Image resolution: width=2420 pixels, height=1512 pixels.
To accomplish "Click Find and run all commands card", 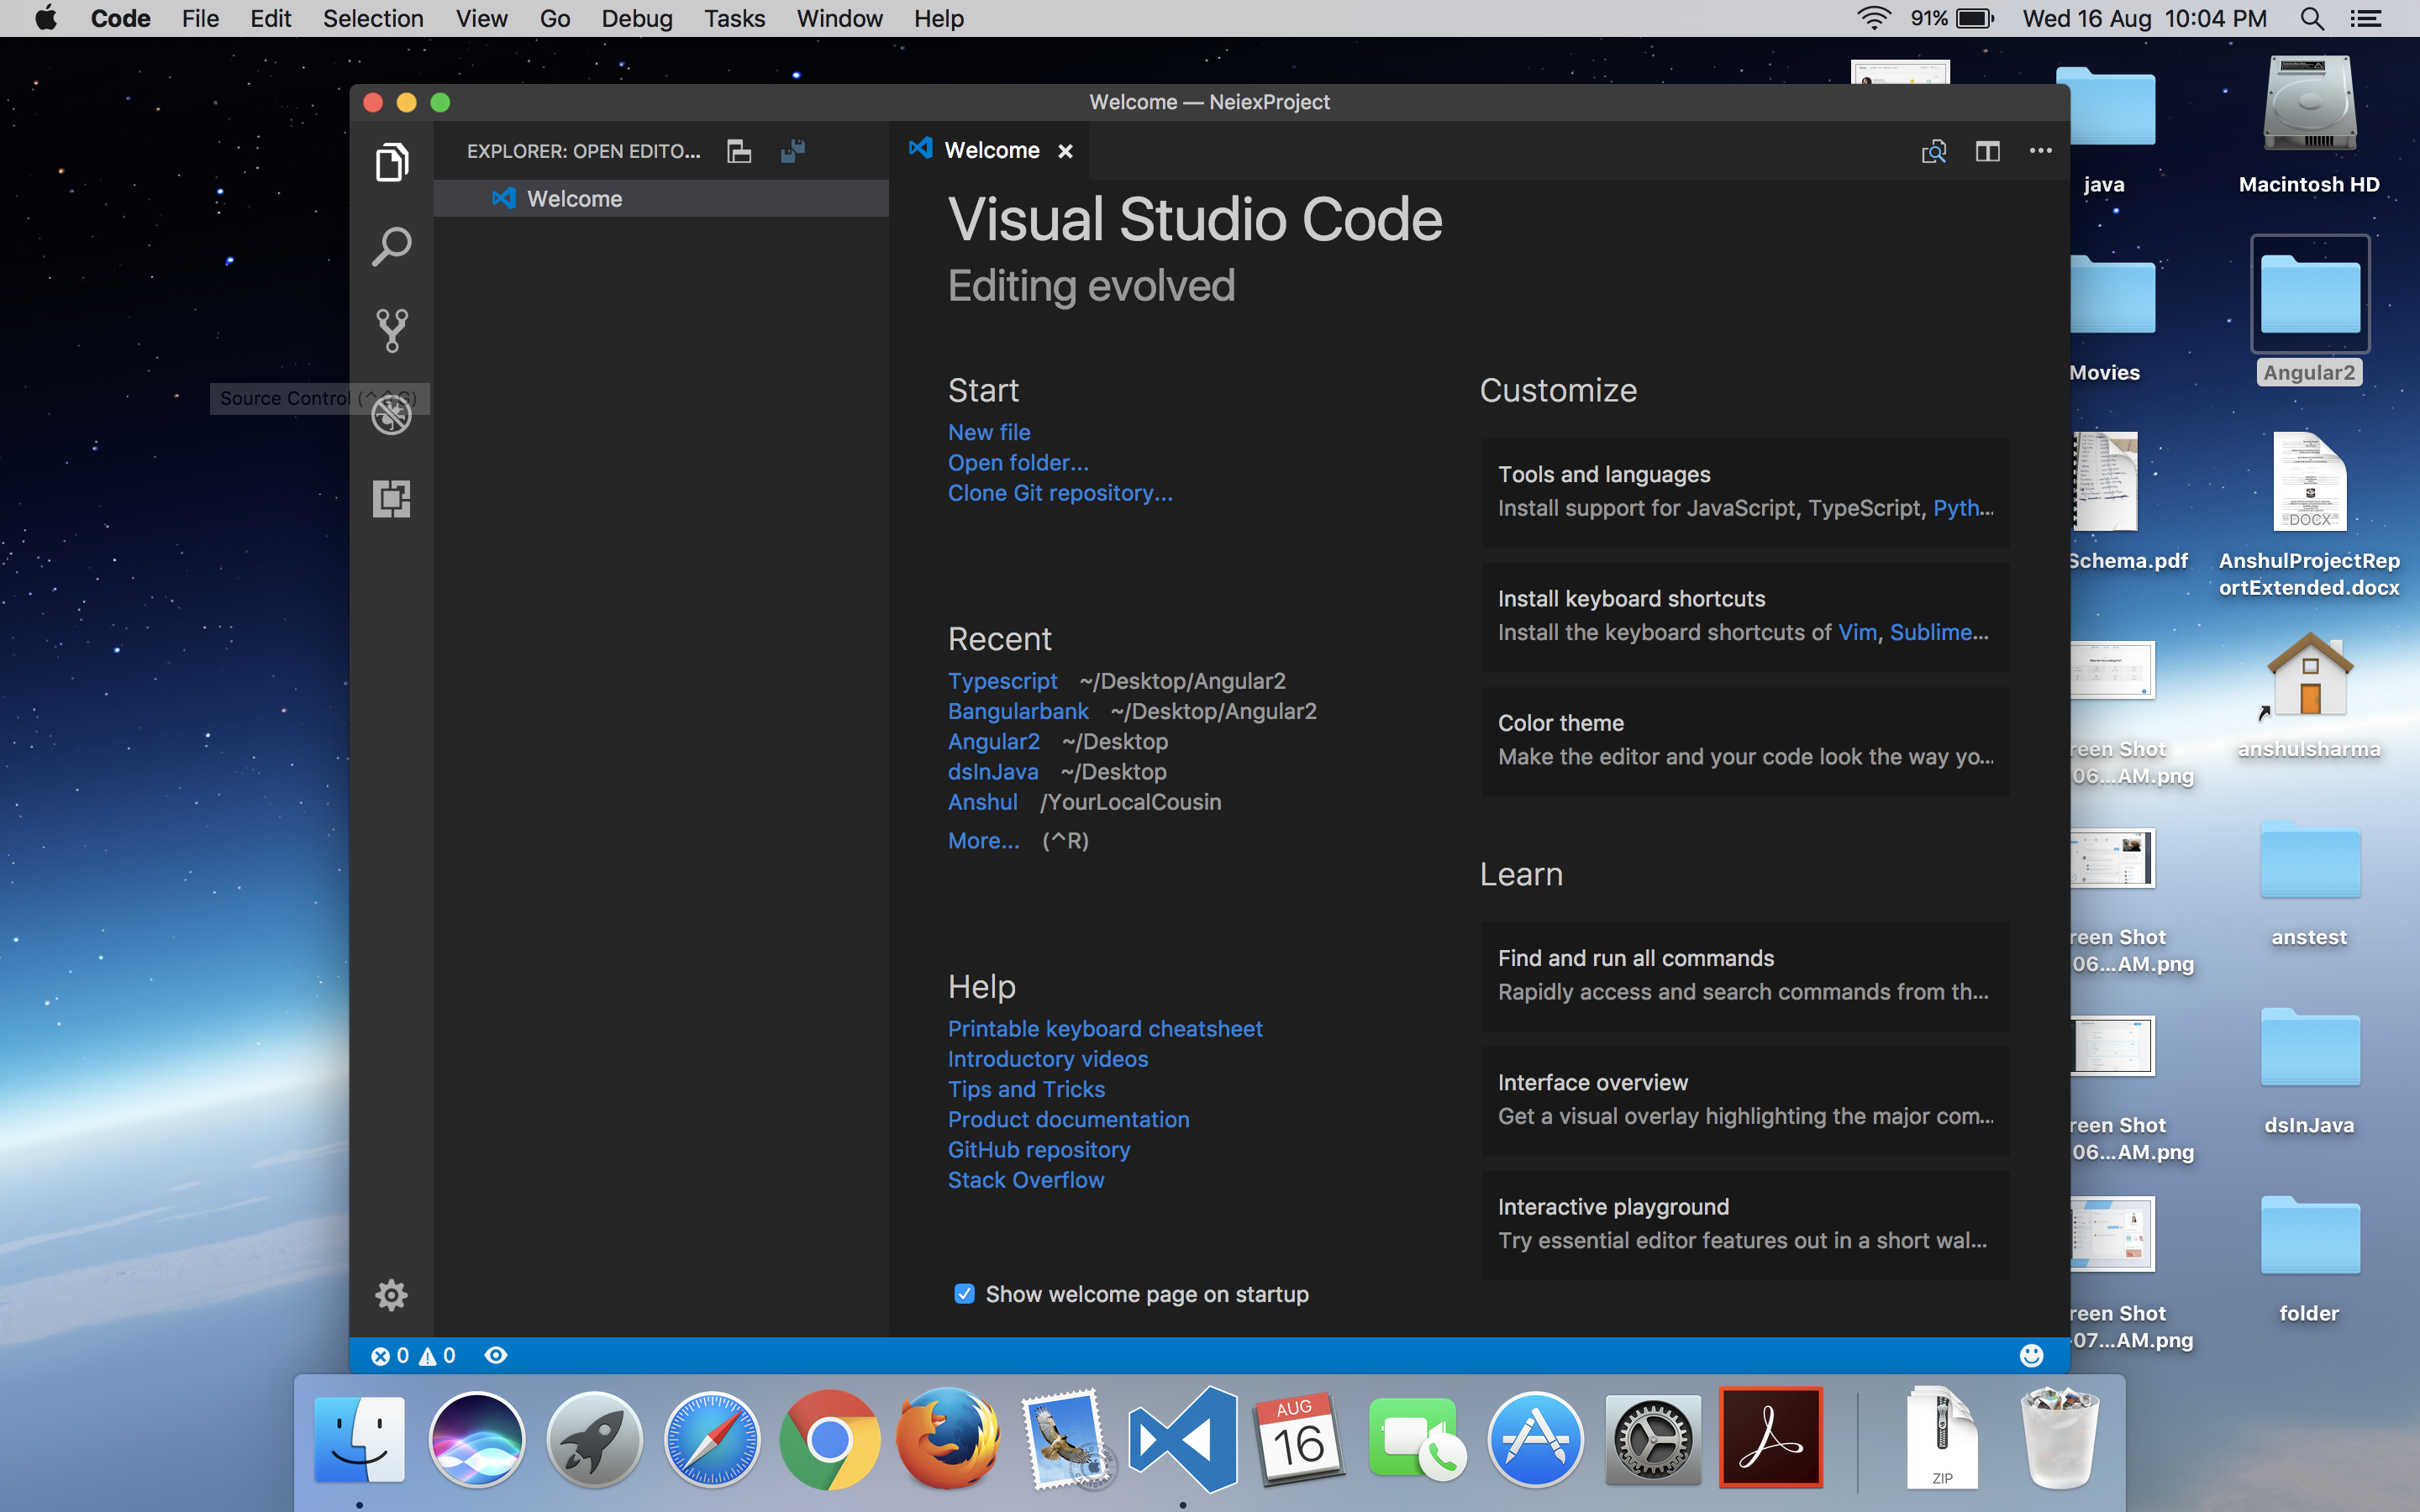I will (1745, 975).
